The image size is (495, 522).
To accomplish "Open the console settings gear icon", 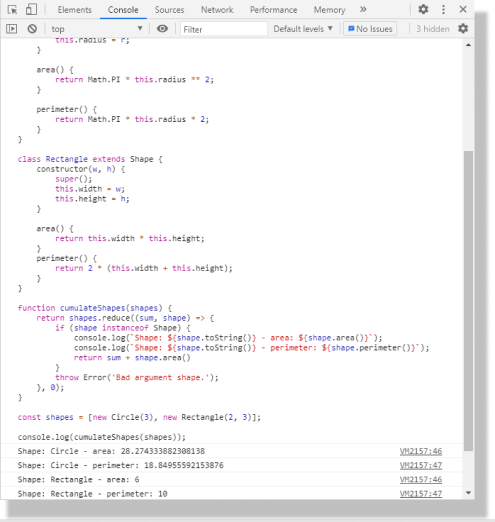I will click(463, 29).
